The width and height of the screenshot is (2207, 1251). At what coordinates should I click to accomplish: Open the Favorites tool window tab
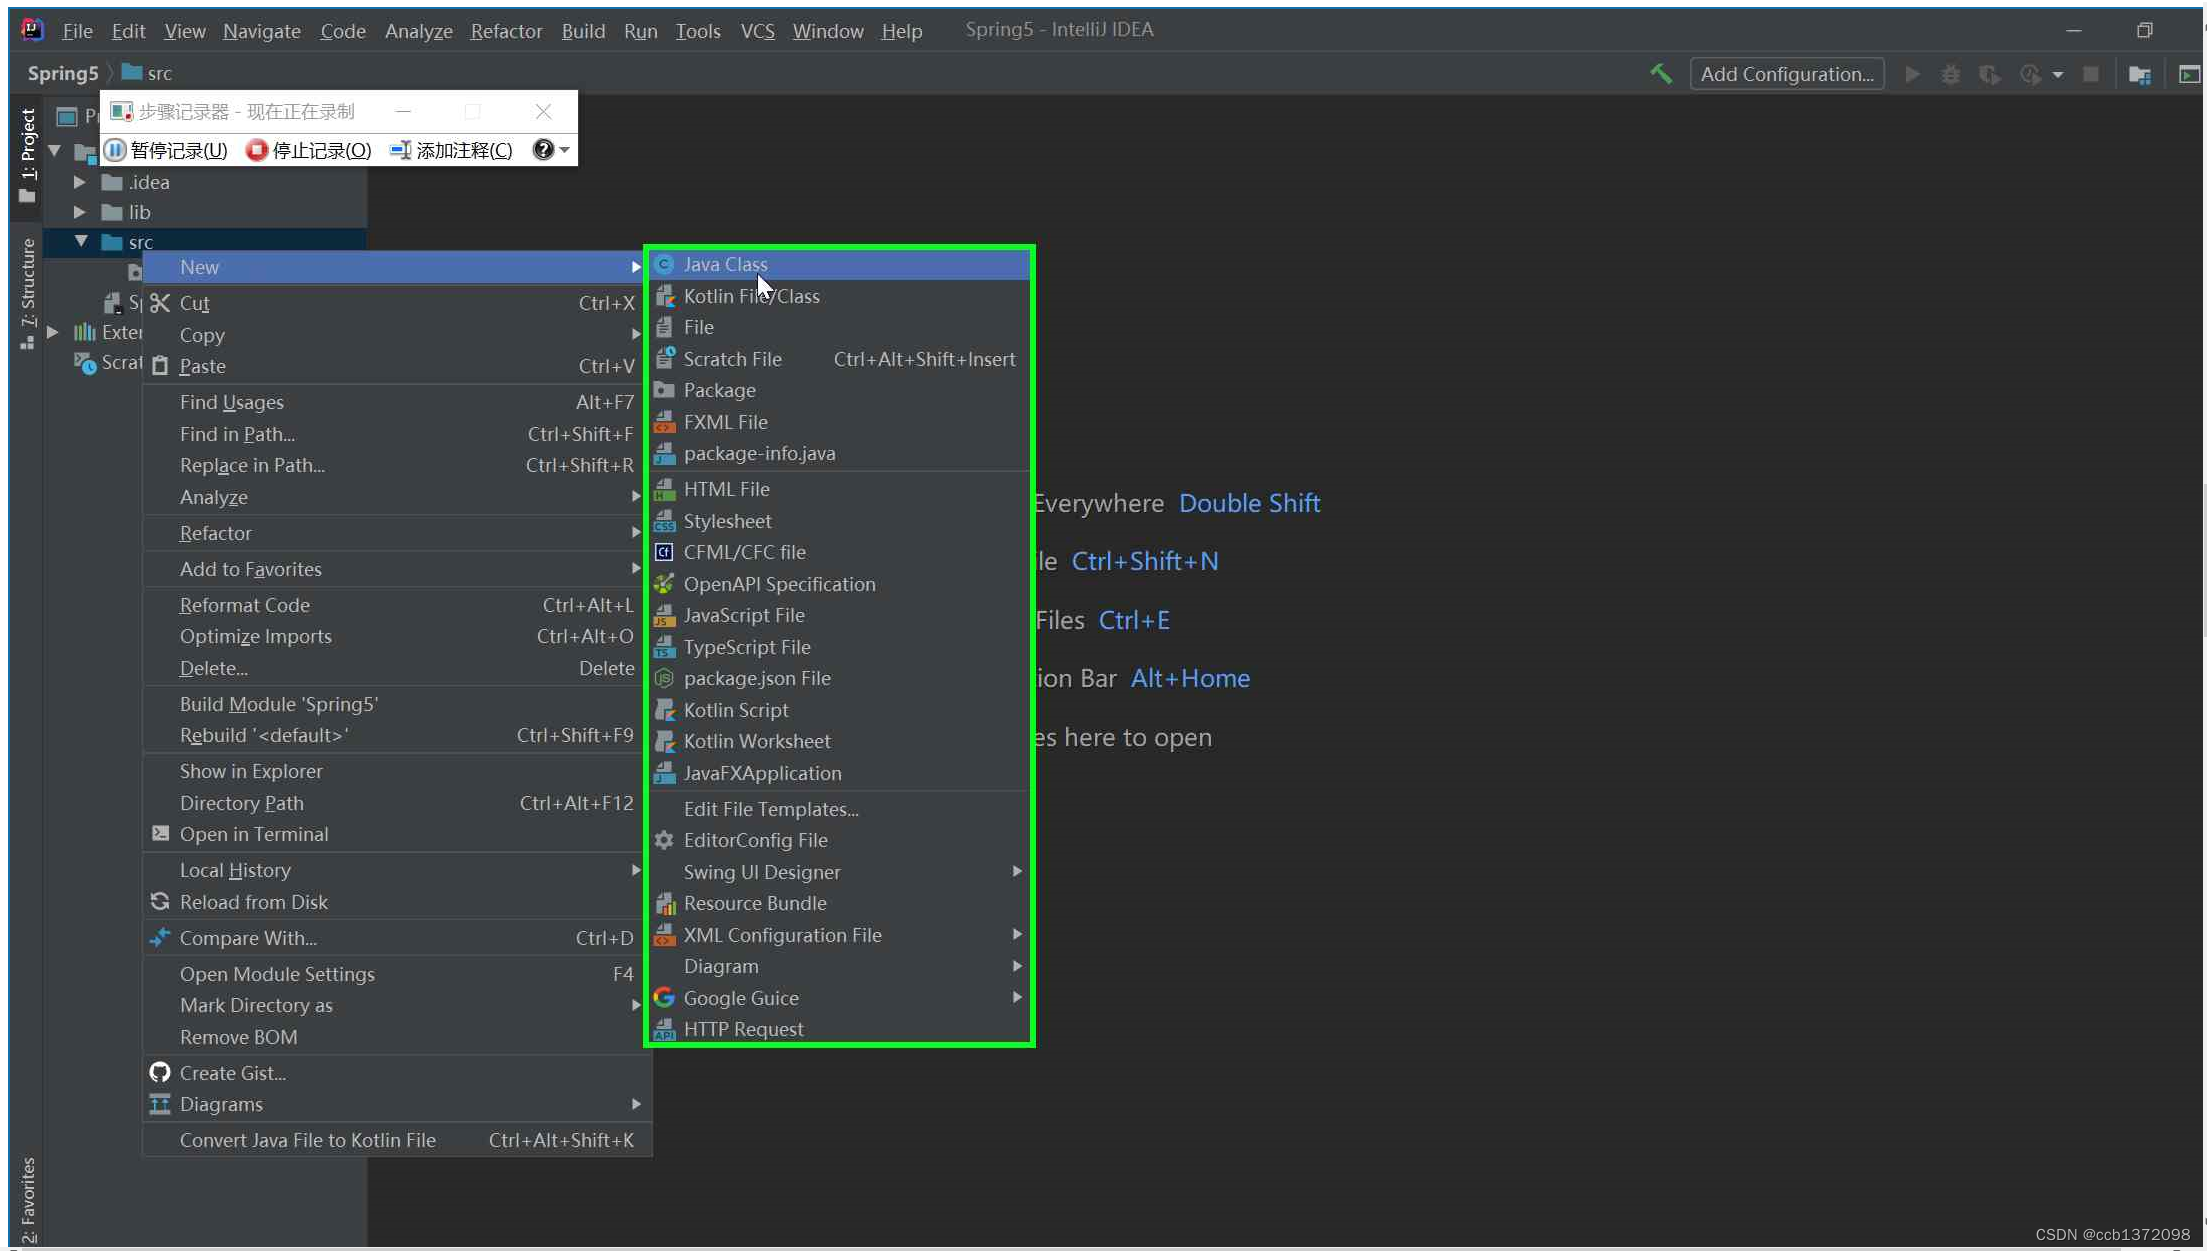27,1200
